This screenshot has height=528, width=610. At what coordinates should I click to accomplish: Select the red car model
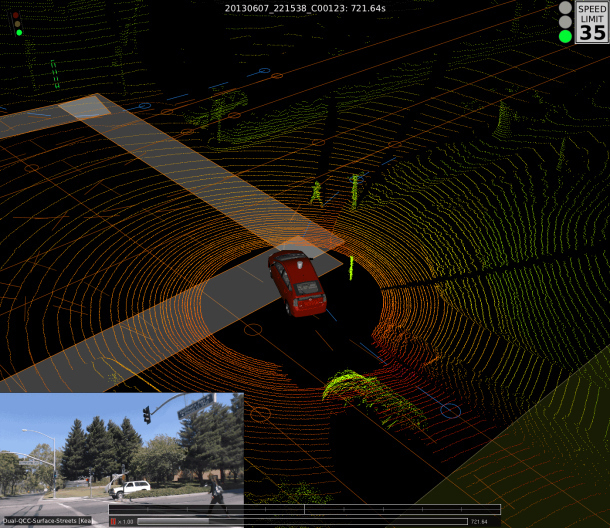coord(297,282)
